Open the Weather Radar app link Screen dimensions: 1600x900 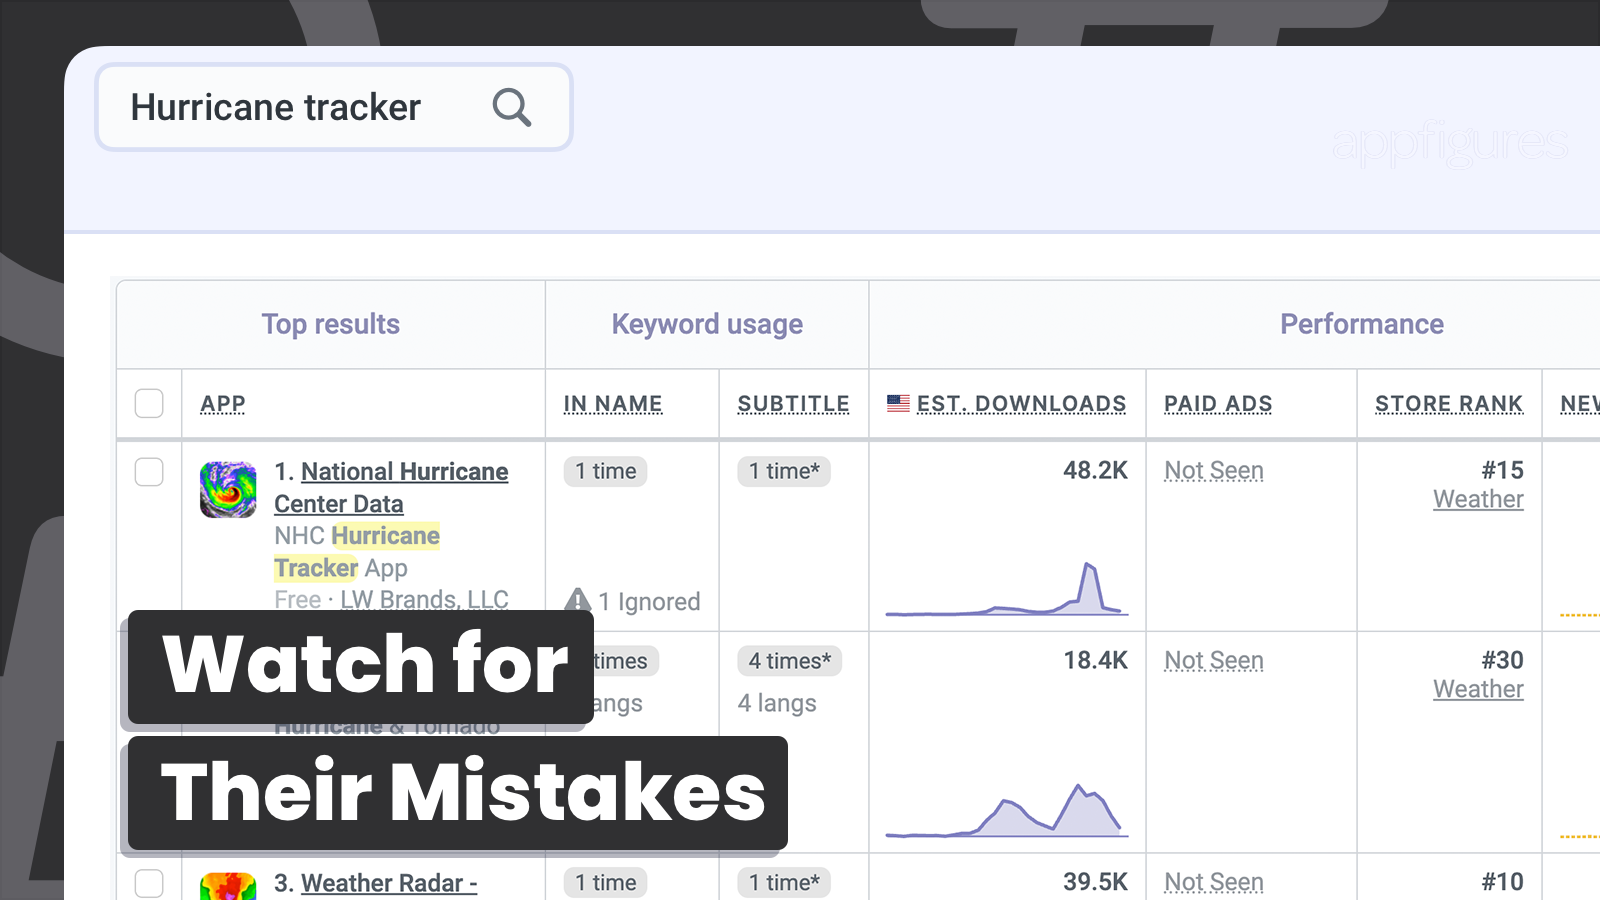(389, 883)
